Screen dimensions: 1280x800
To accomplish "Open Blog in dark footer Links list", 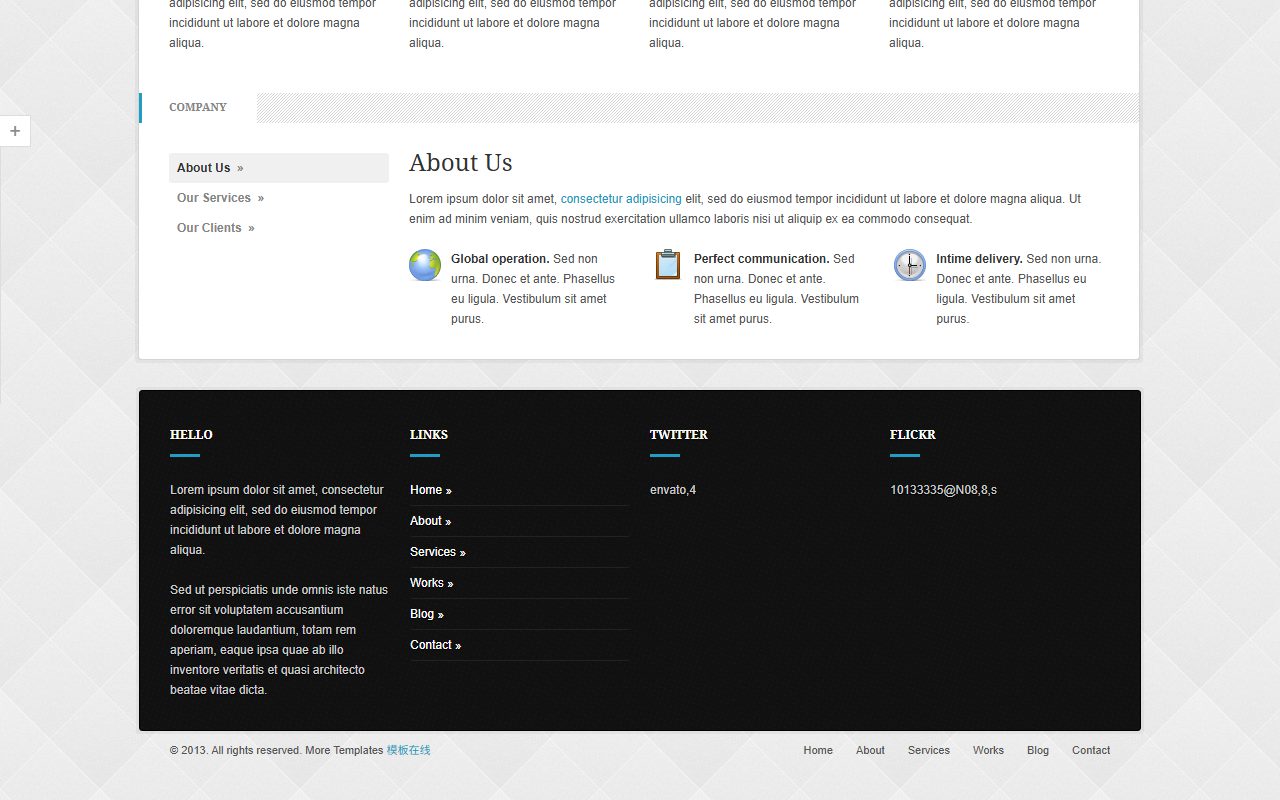I will click(x=427, y=614).
